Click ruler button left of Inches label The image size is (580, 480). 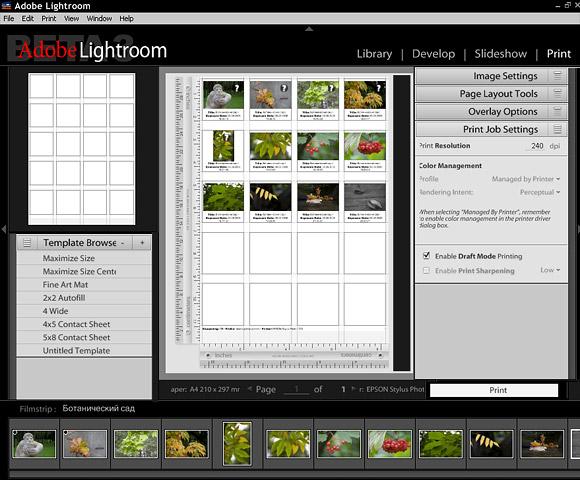pyautogui.click(x=208, y=355)
